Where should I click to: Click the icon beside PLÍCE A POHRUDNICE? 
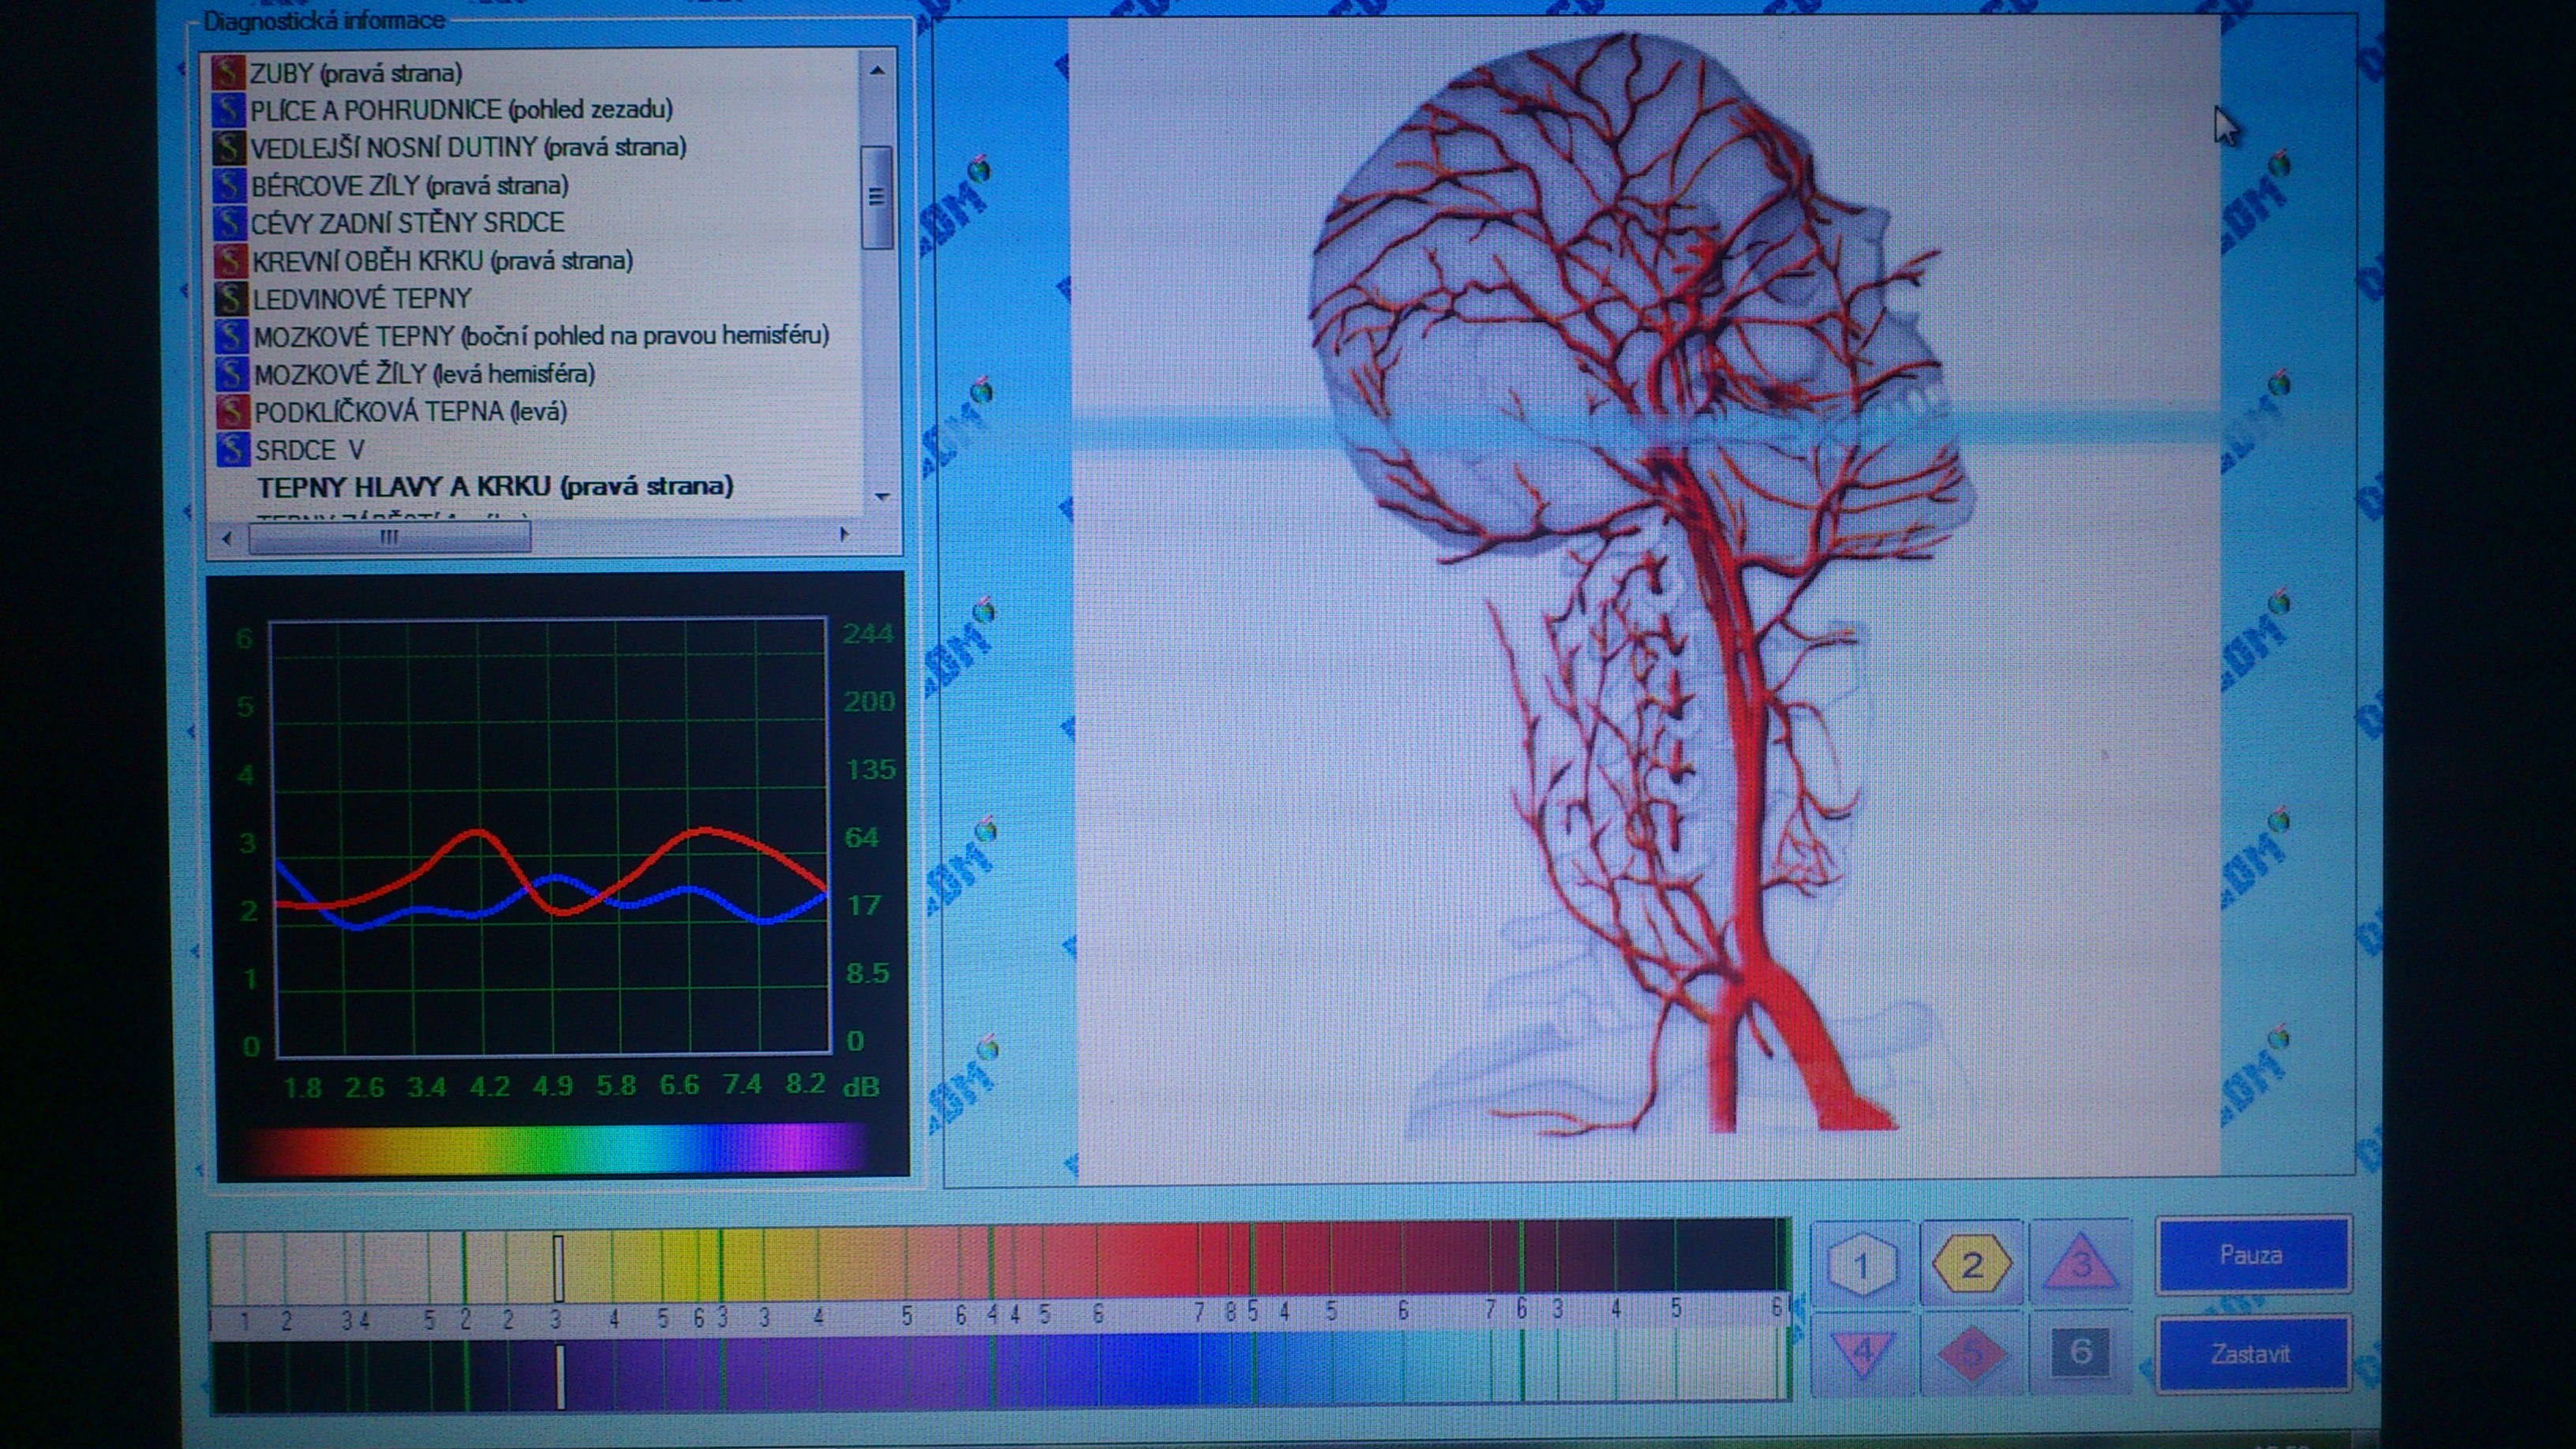tap(229, 110)
